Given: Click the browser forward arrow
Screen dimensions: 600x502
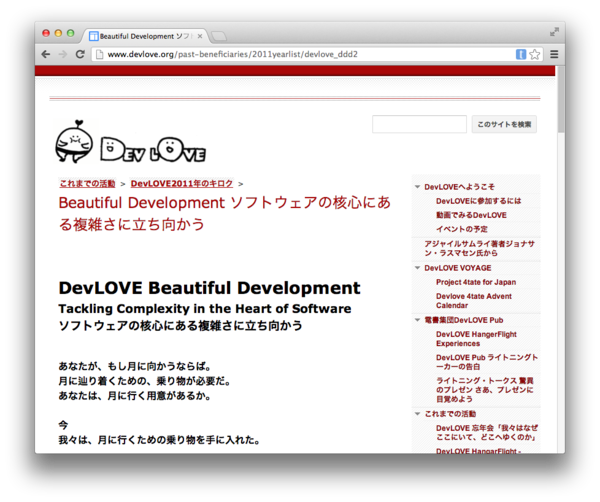Looking at the screenshot, I should [x=63, y=54].
